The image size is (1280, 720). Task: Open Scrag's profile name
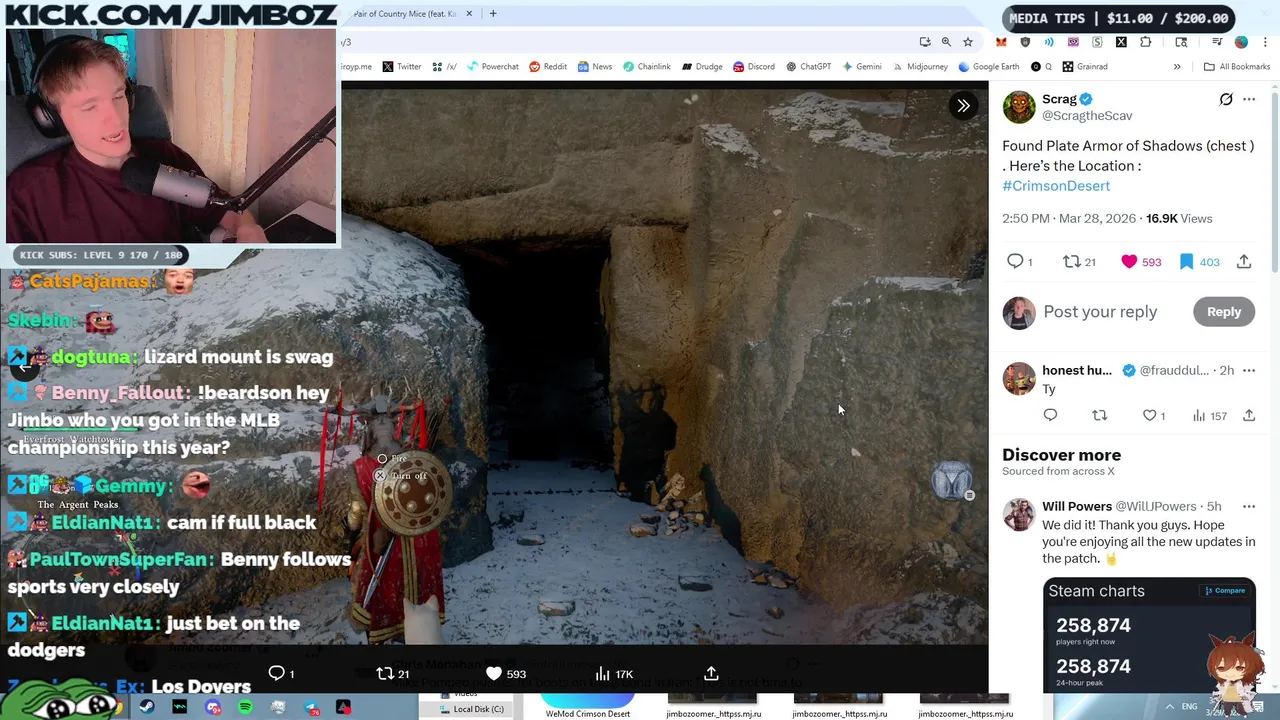(1059, 99)
